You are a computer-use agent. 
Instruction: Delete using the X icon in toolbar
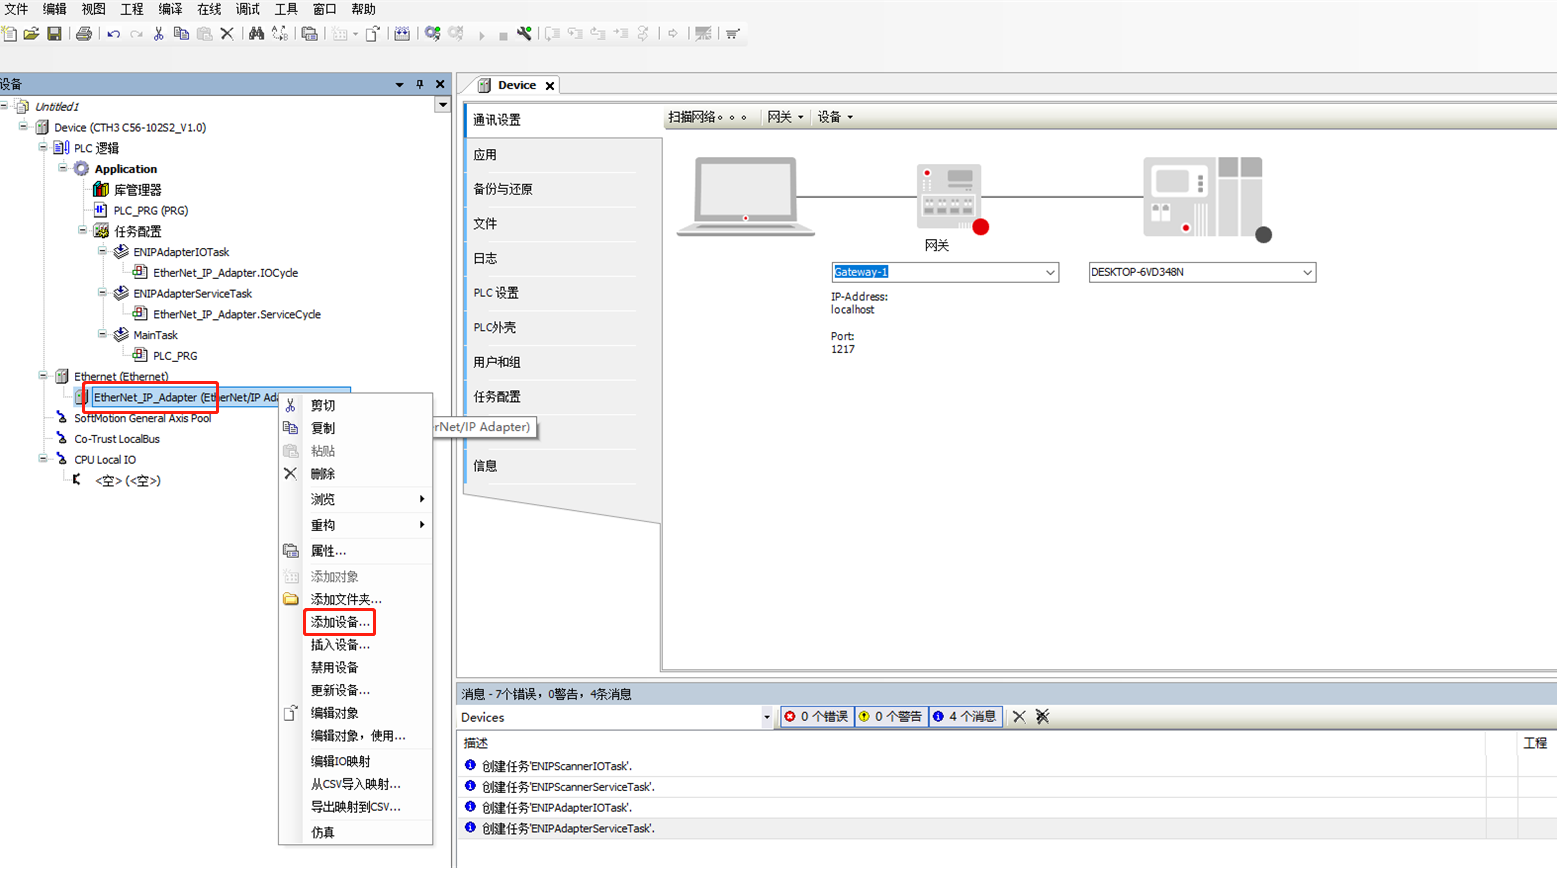click(x=227, y=34)
